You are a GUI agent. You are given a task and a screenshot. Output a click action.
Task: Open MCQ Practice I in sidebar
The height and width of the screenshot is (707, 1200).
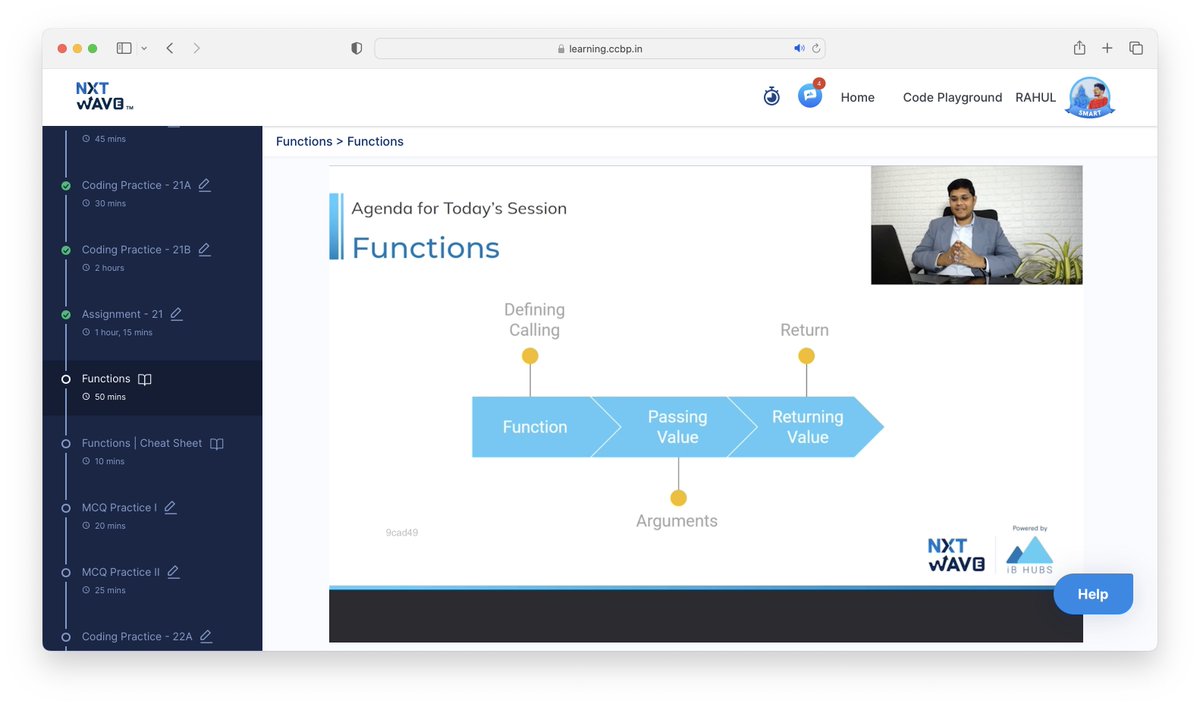(x=119, y=508)
